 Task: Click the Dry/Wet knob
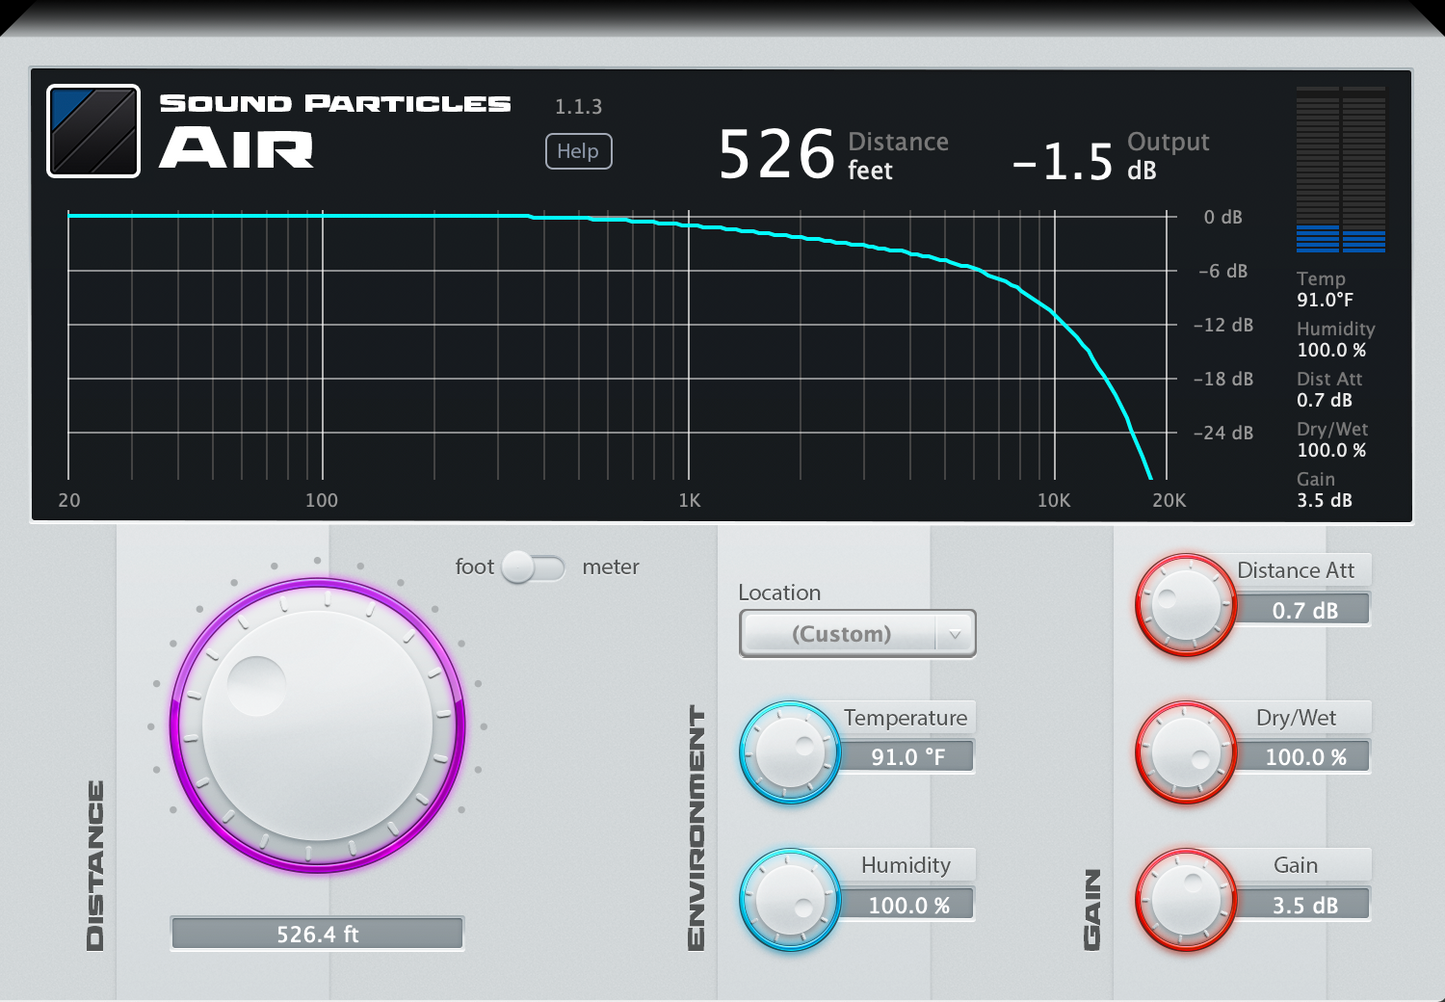(1186, 751)
